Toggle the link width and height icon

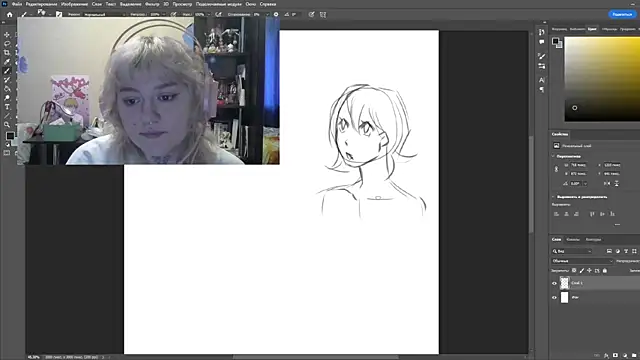pos(556,169)
